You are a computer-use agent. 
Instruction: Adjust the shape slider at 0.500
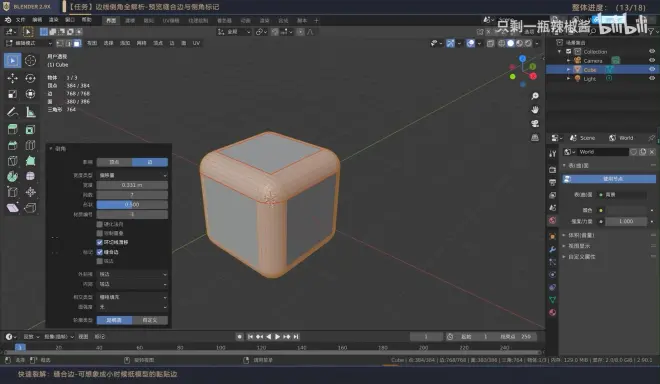pos(132,205)
